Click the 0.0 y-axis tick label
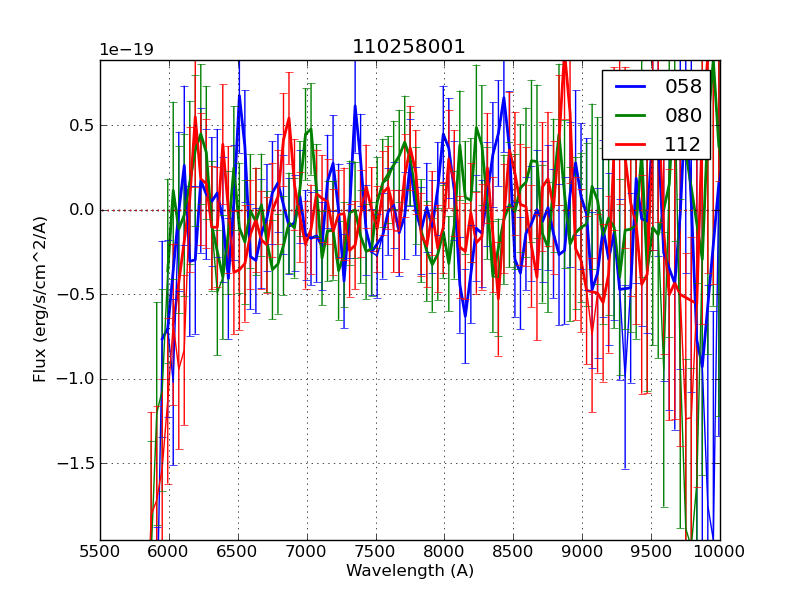800x600 pixels. coord(80,210)
